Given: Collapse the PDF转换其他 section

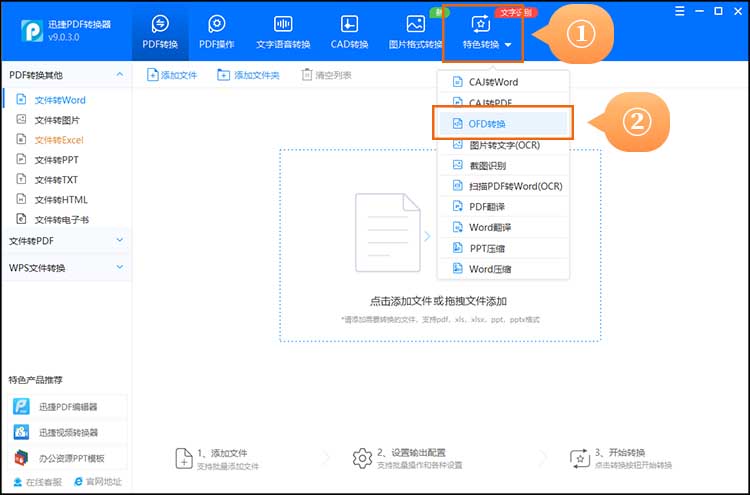Looking at the screenshot, I should (x=120, y=75).
